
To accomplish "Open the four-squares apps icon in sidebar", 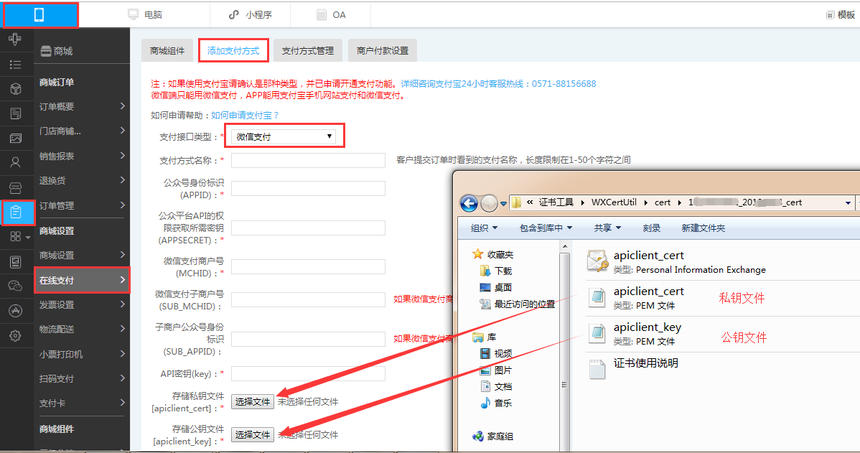I will coord(15,236).
